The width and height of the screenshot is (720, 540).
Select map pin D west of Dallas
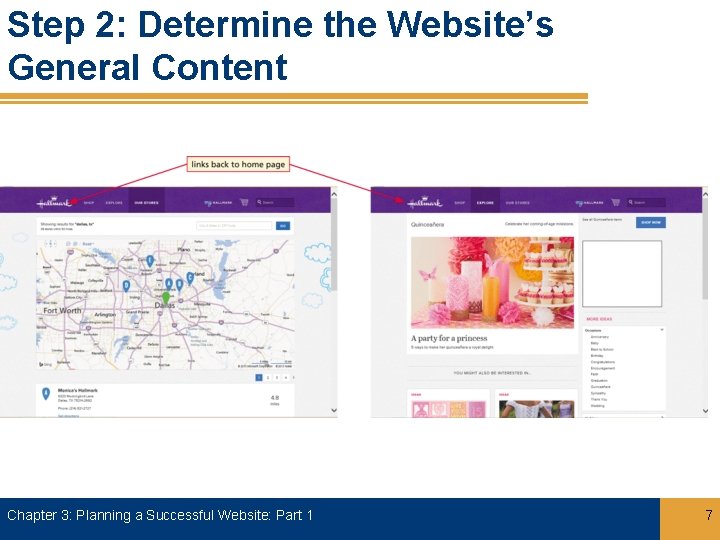pos(126,286)
